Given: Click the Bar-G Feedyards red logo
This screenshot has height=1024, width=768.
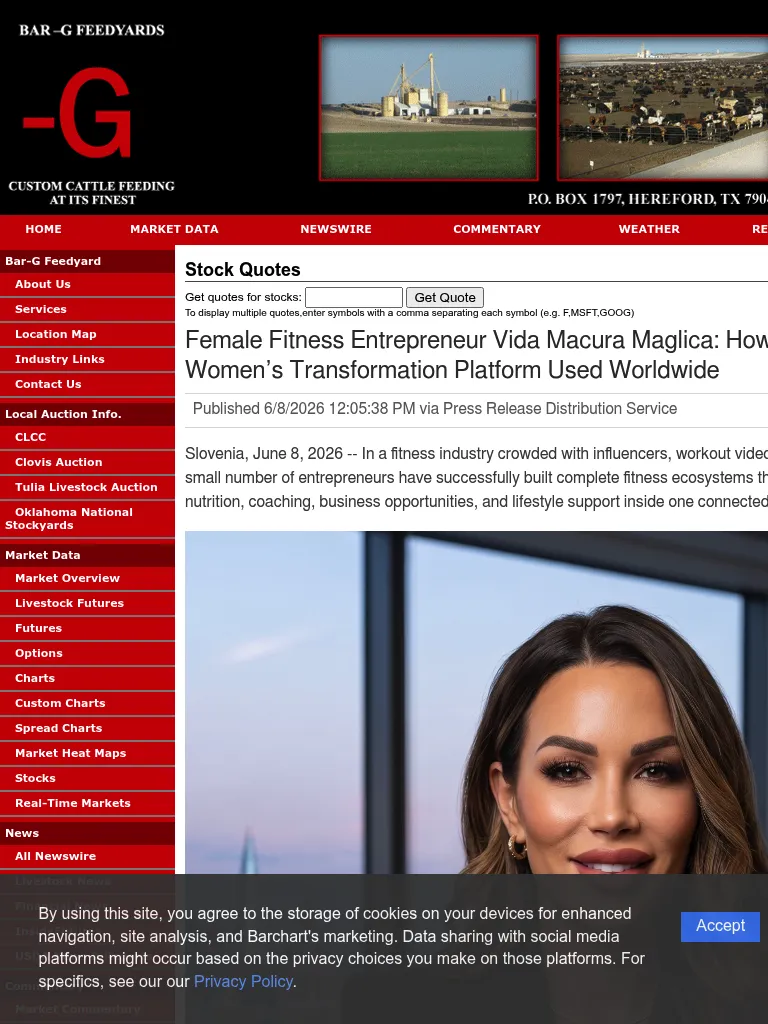Looking at the screenshot, I should point(77,112).
